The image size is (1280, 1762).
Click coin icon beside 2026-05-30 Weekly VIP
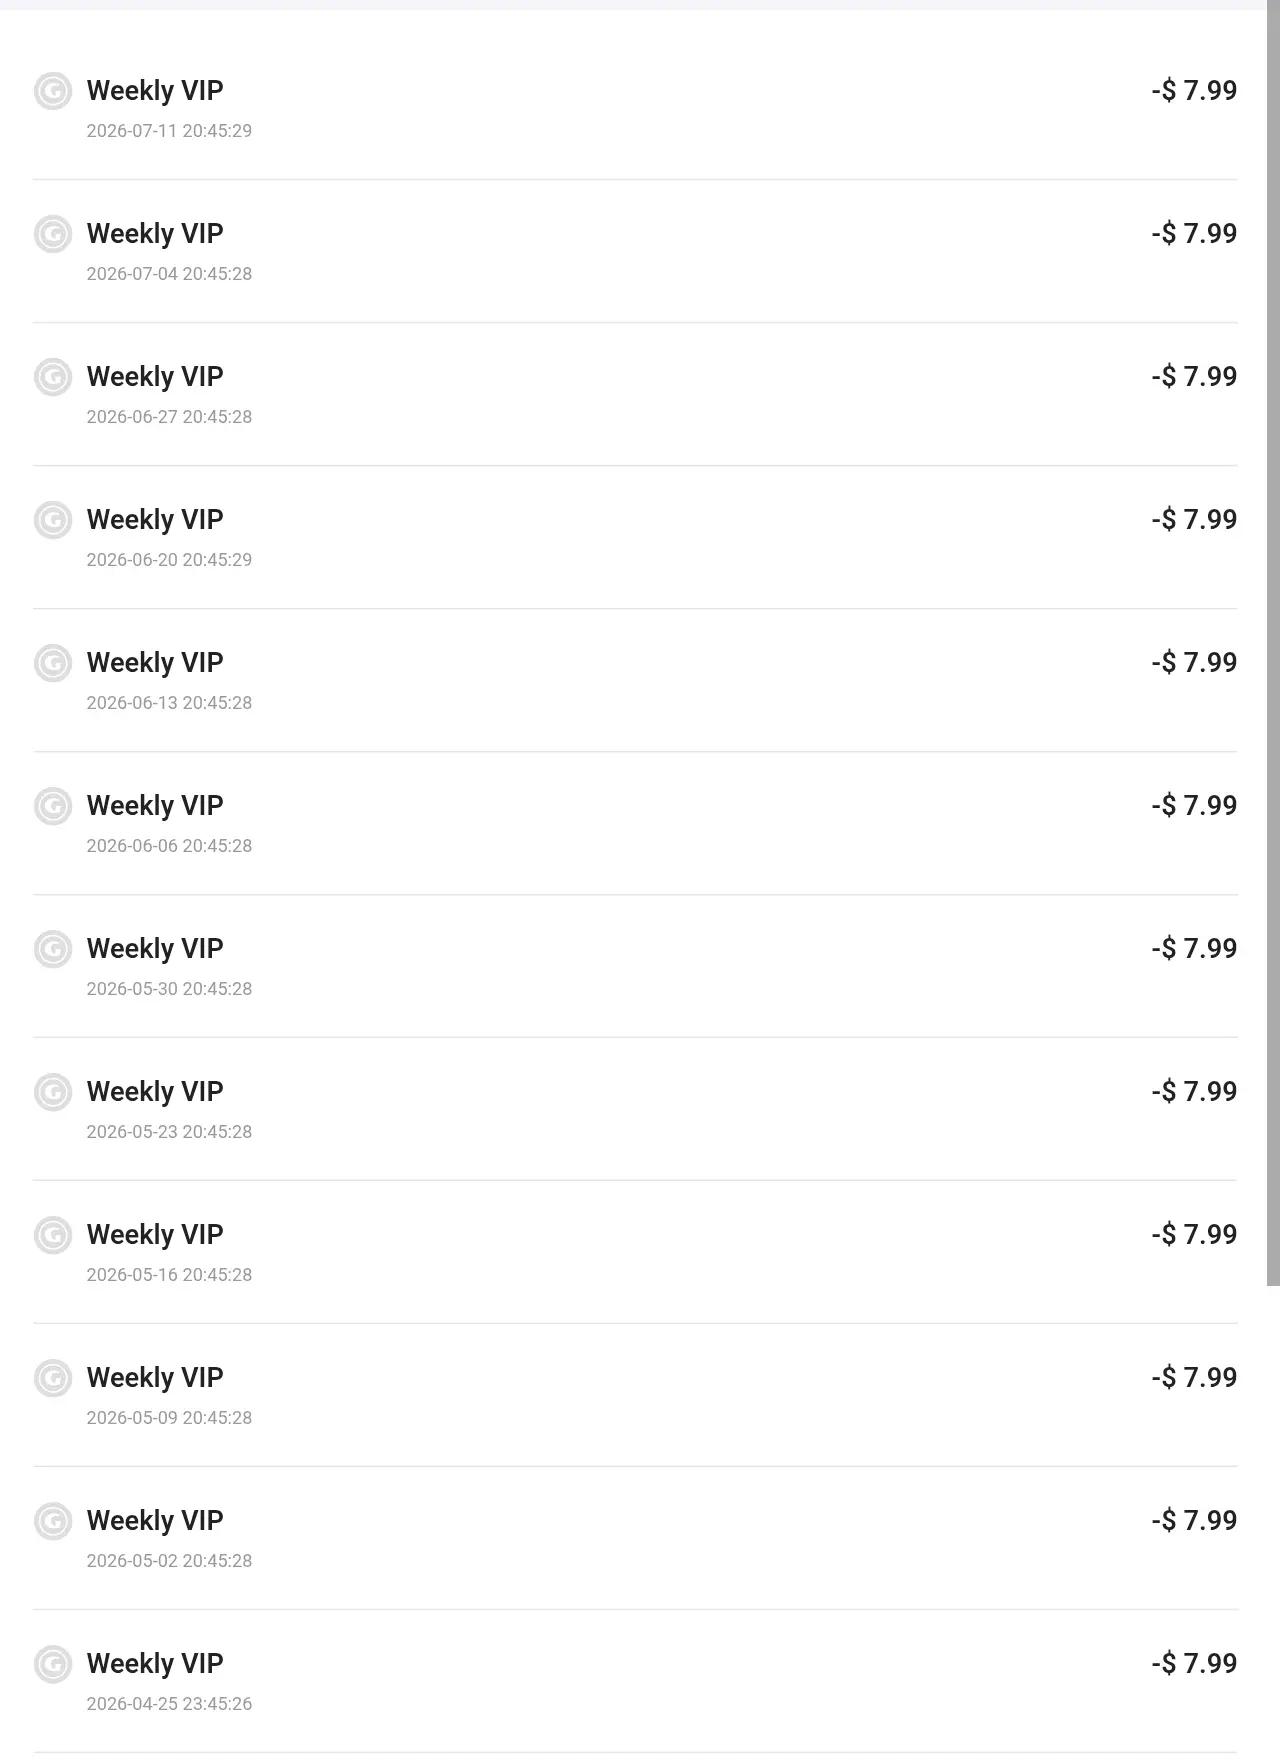pos(53,949)
